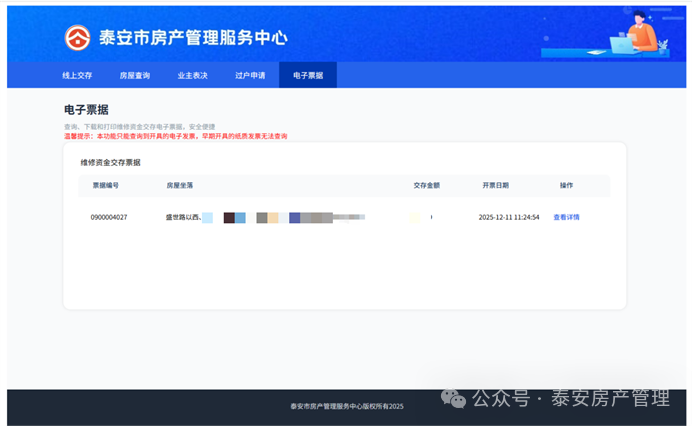Open 查看详情 for receipt 0900004027
Image resolution: width=692 pixels, height=426 pixels.
click(566, 217)
